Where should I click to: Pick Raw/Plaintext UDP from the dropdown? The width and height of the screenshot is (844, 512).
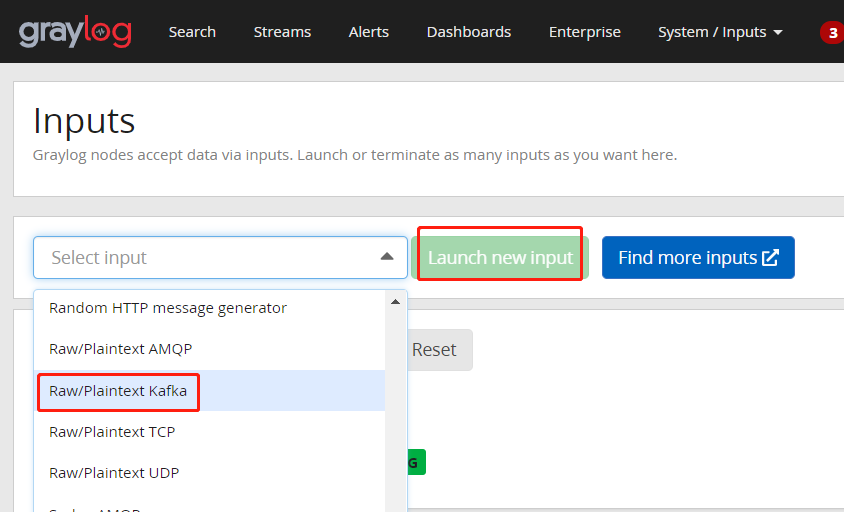pos(209,473)
